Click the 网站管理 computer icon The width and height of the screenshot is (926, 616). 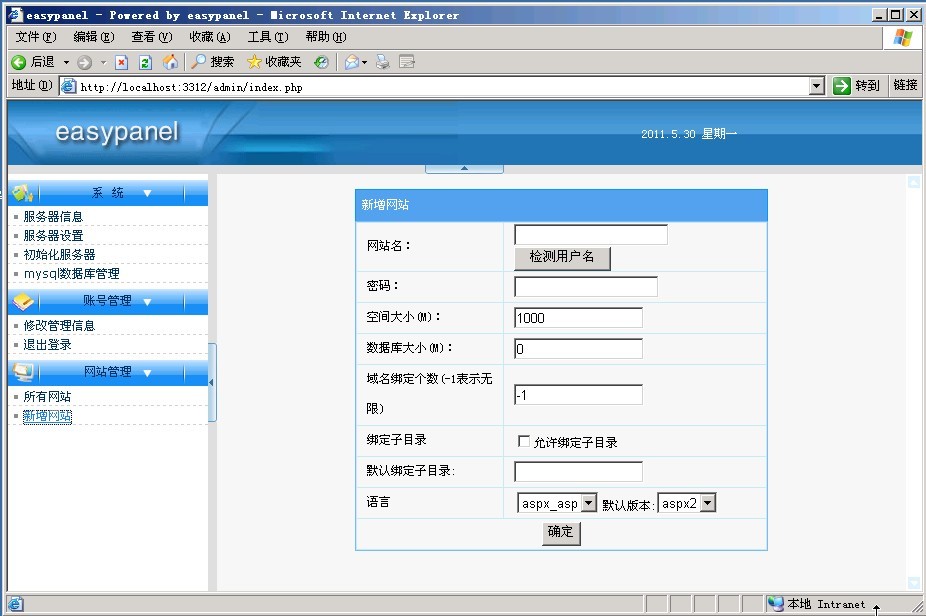coord(23,372)
